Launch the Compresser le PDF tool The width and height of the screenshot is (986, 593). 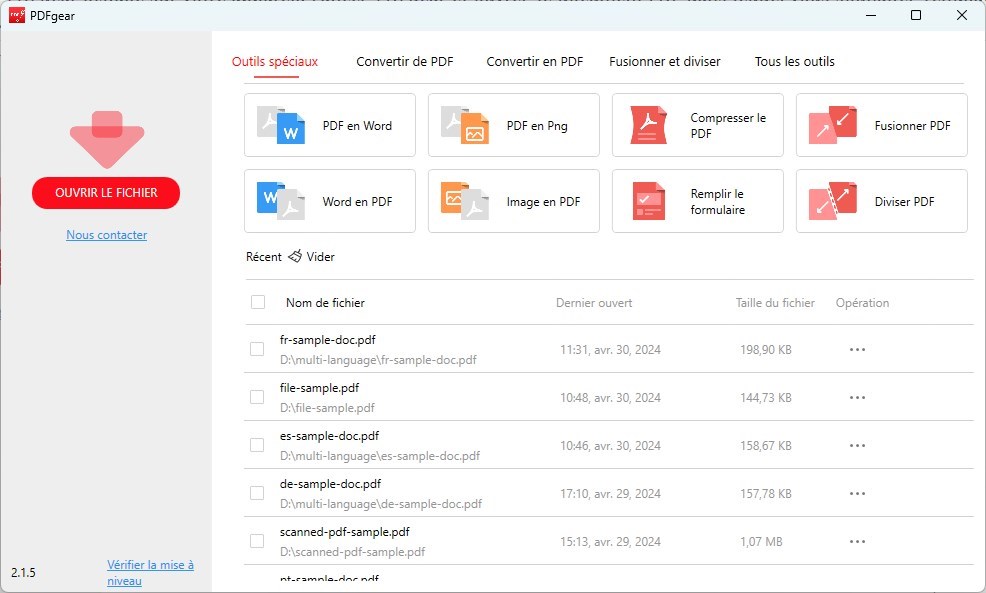(697, 124)
